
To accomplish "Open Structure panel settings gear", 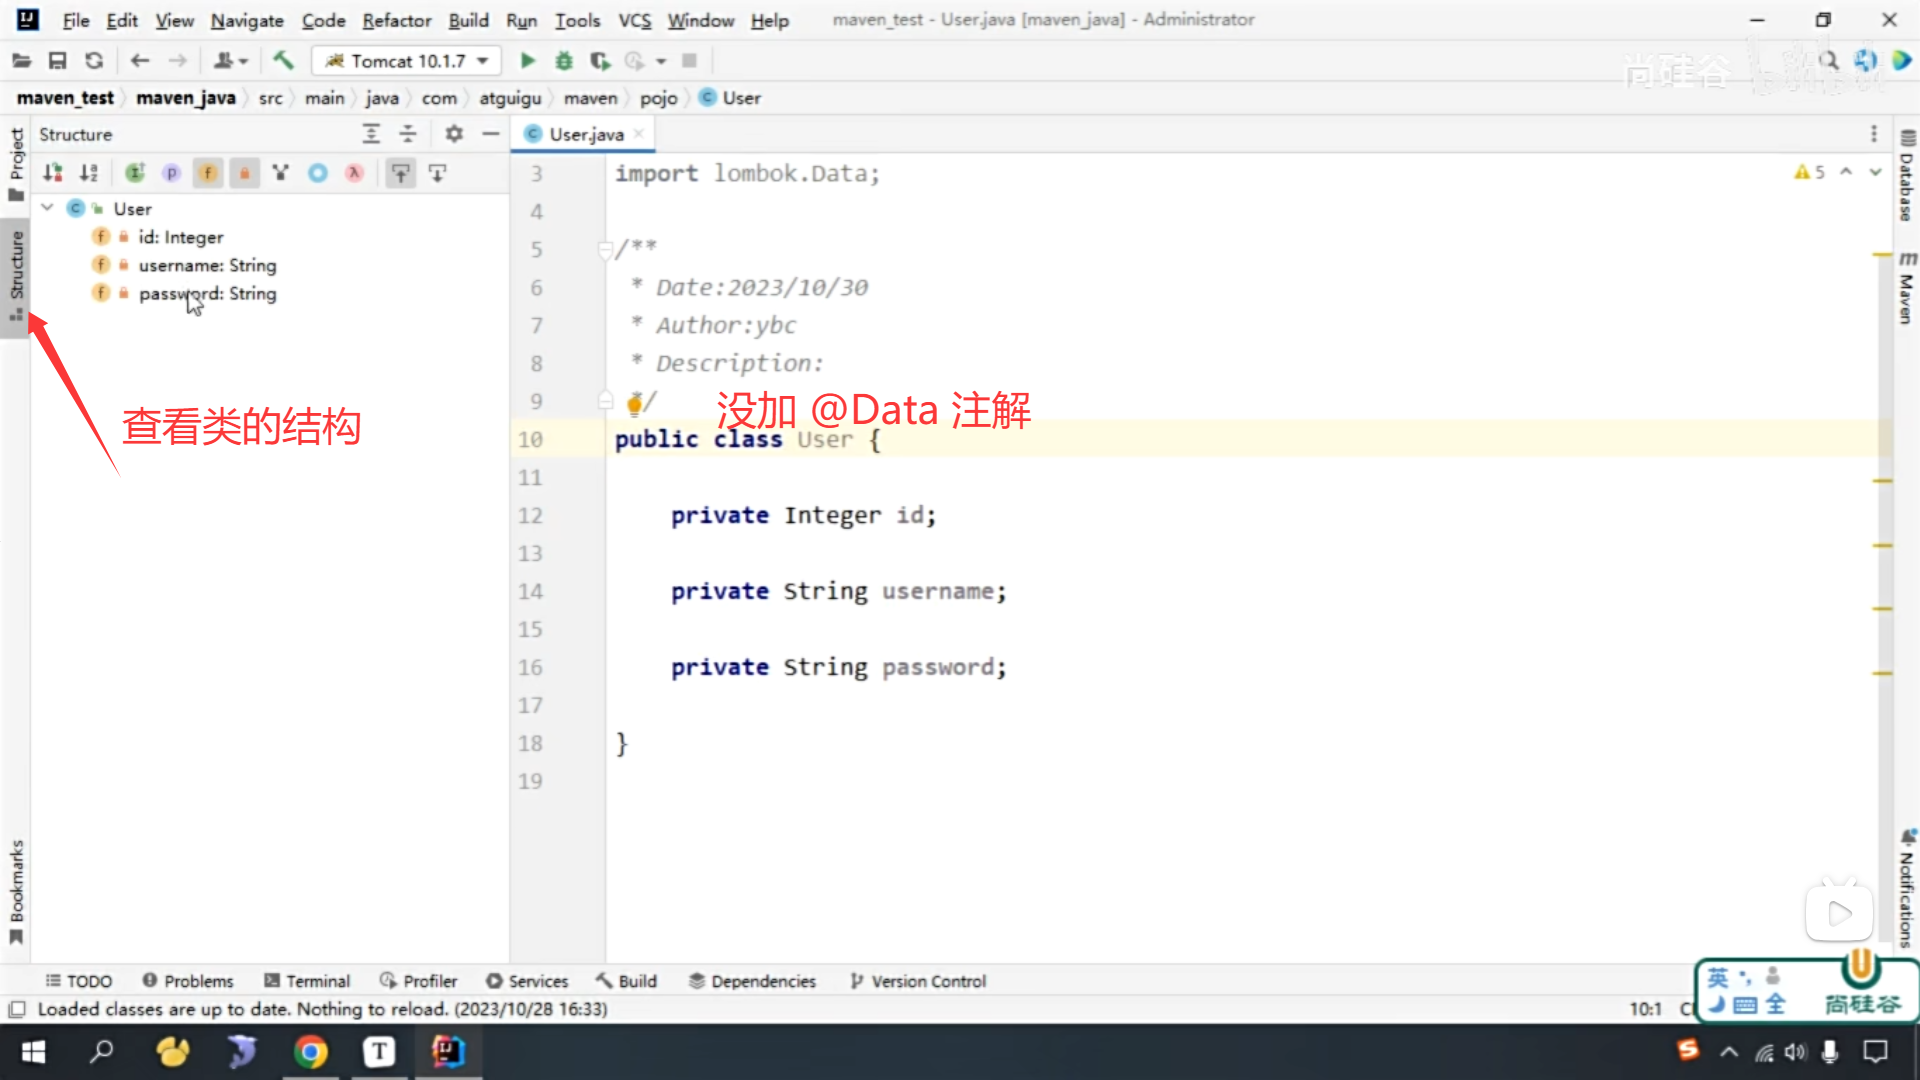I will coord(454,134).
